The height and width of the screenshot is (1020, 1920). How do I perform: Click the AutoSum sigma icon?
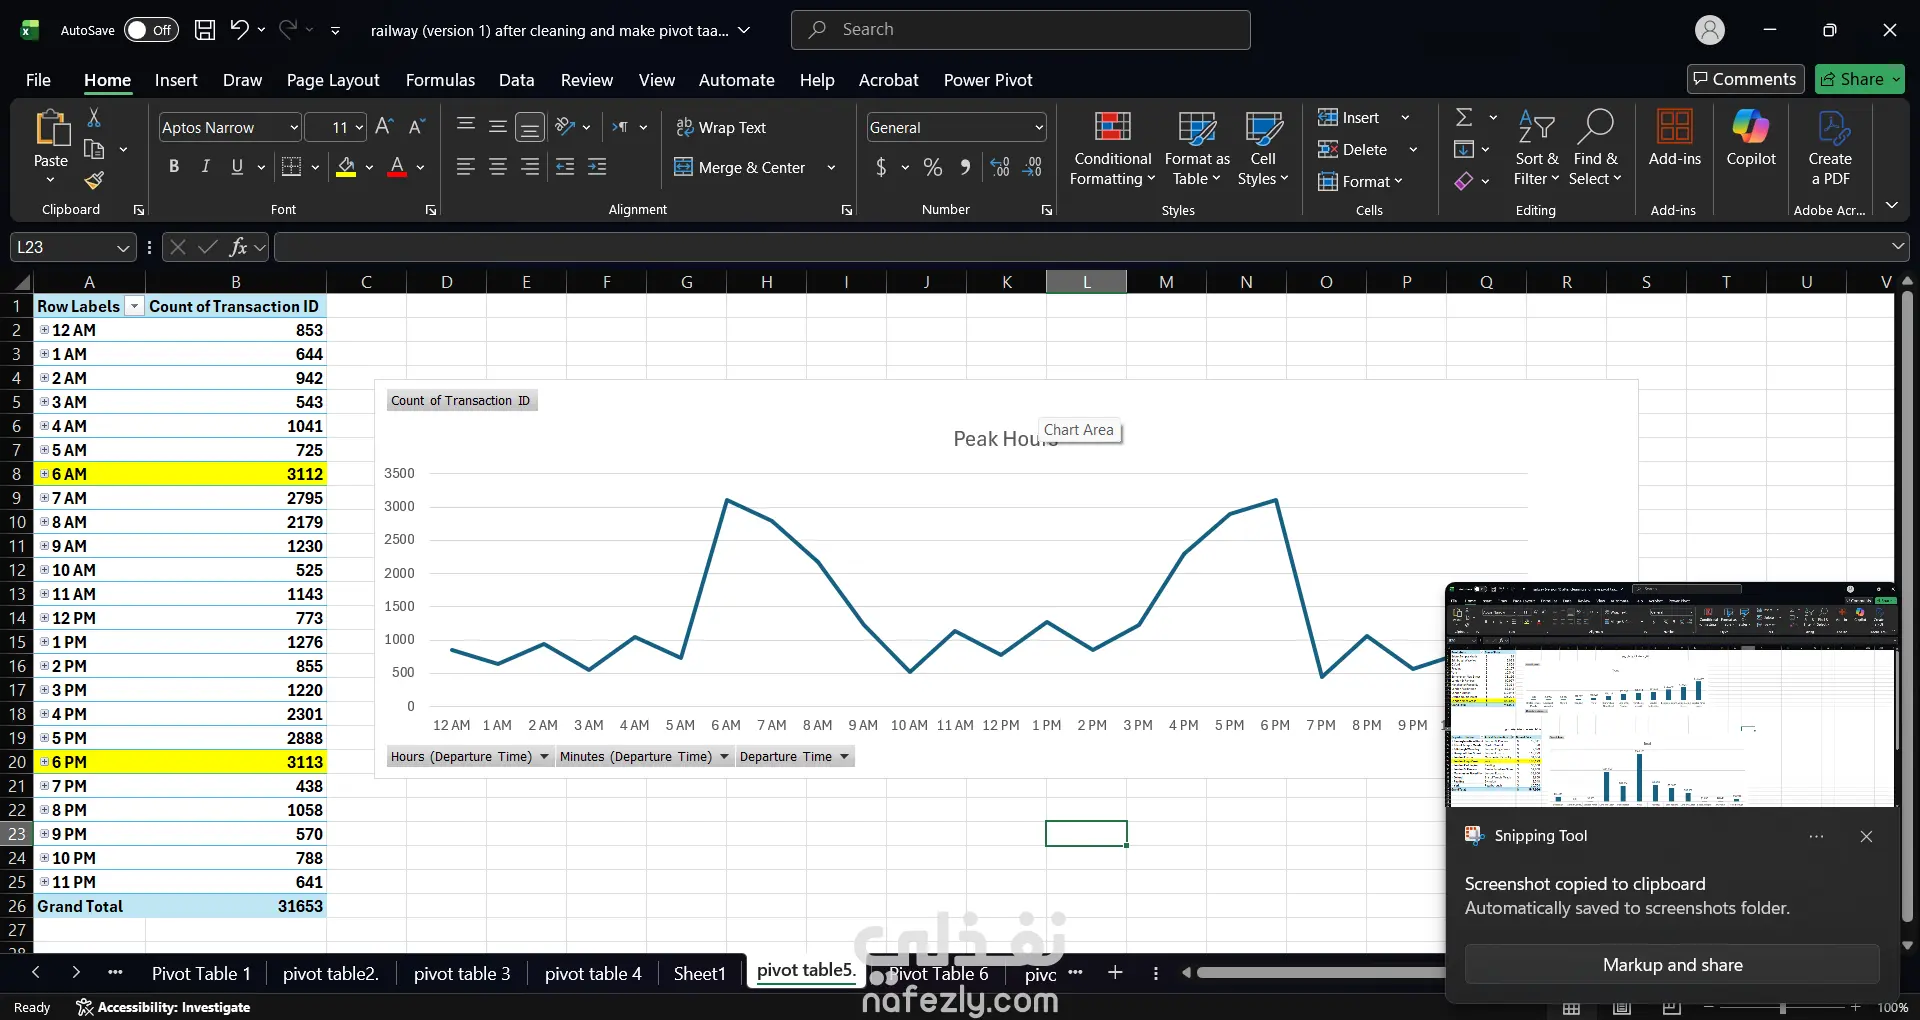point(1464,118)
